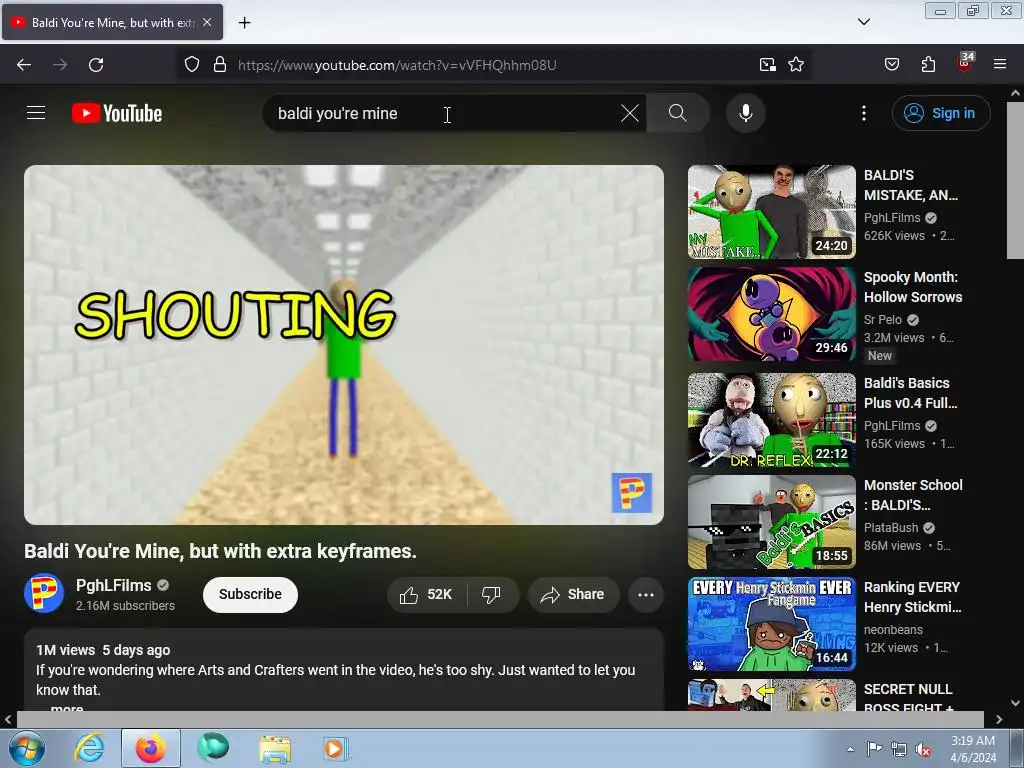This screenshot has height=768, width=1024.
Task: Click the horizontal scrollbar left arrow
Action: point(8,719)
